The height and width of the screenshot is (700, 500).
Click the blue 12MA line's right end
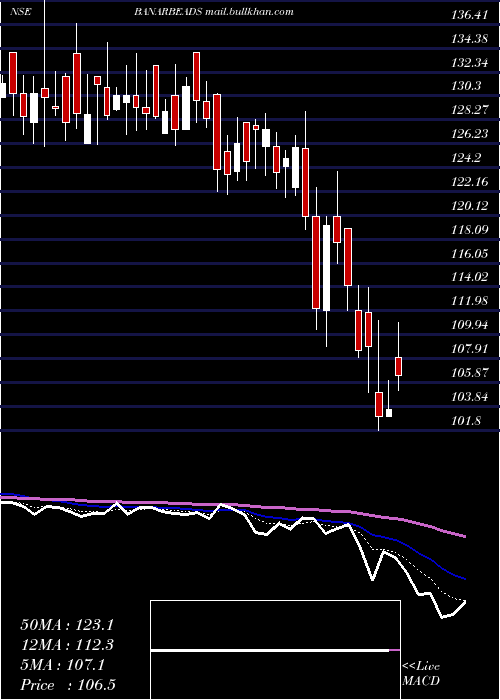[464, 579]
